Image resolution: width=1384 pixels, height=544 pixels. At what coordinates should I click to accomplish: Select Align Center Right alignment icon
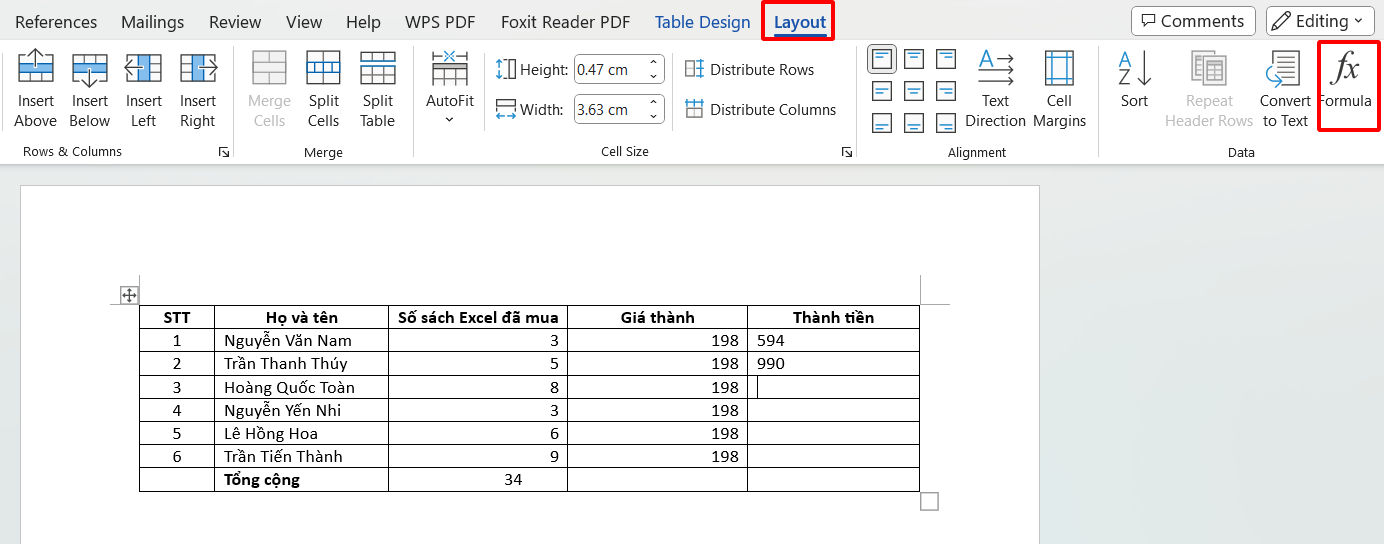(946, 91)
